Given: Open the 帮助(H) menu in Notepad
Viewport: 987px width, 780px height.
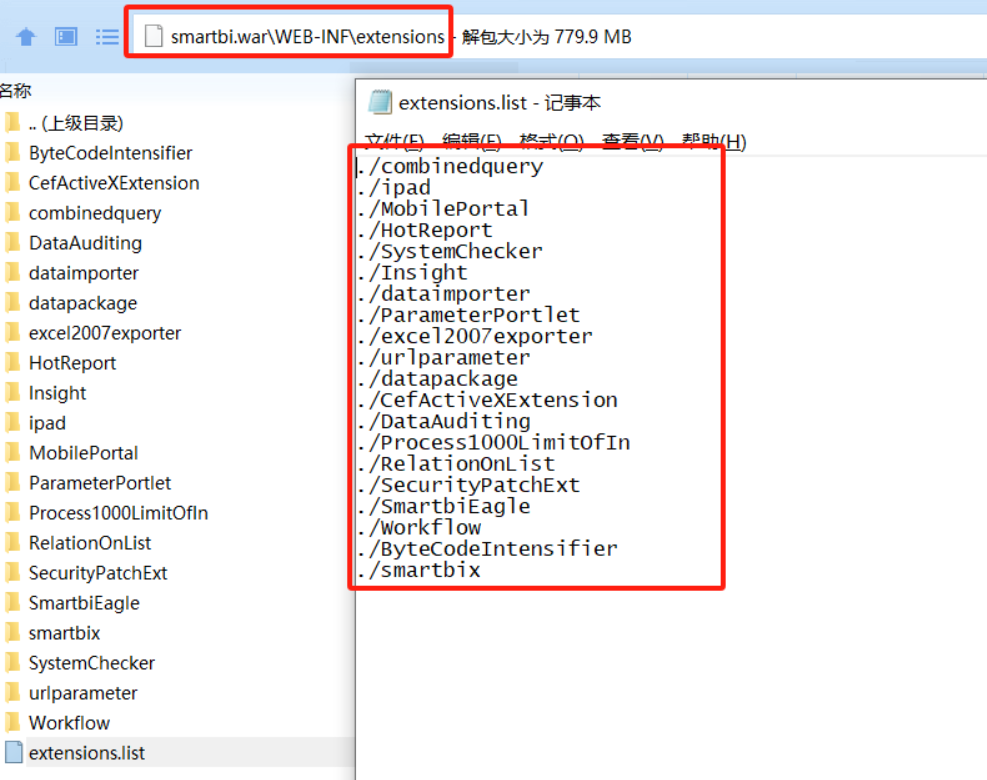Looking at the screenshot, I should pos(714,142).
